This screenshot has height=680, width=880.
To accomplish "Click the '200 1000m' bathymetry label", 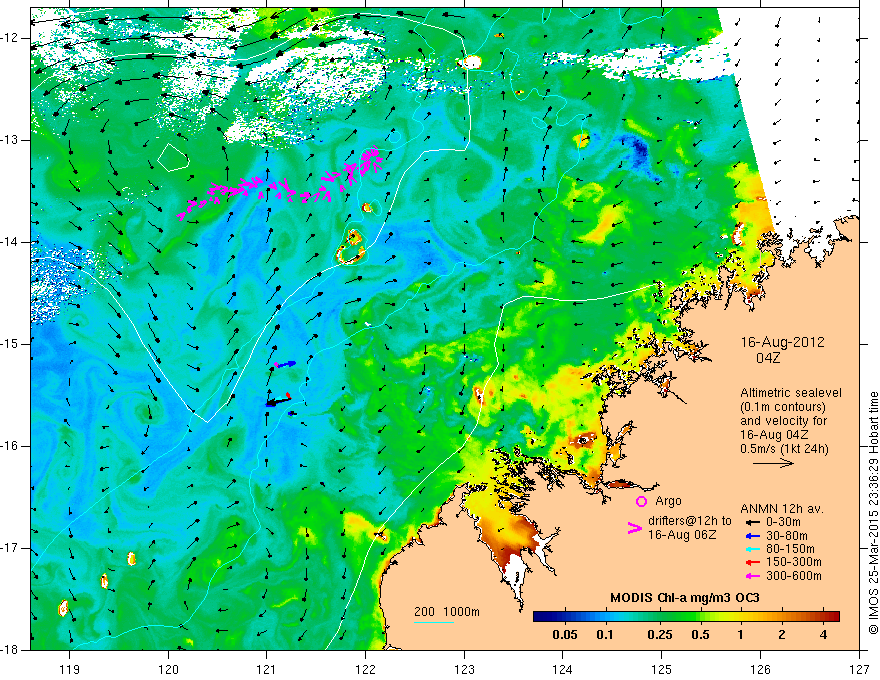I will [x=447, y=612].
